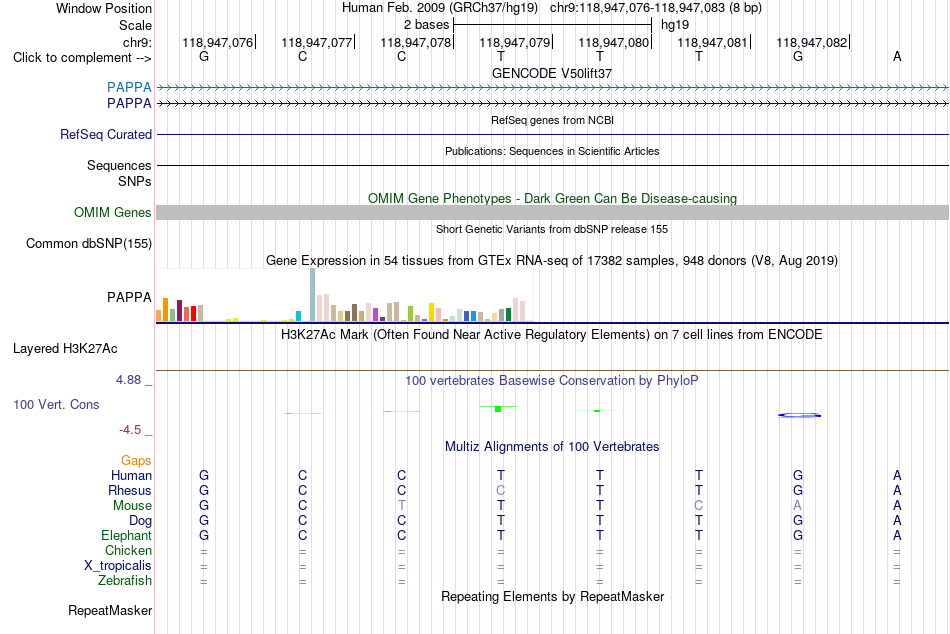Click the Scale label

tap(135, 25)
